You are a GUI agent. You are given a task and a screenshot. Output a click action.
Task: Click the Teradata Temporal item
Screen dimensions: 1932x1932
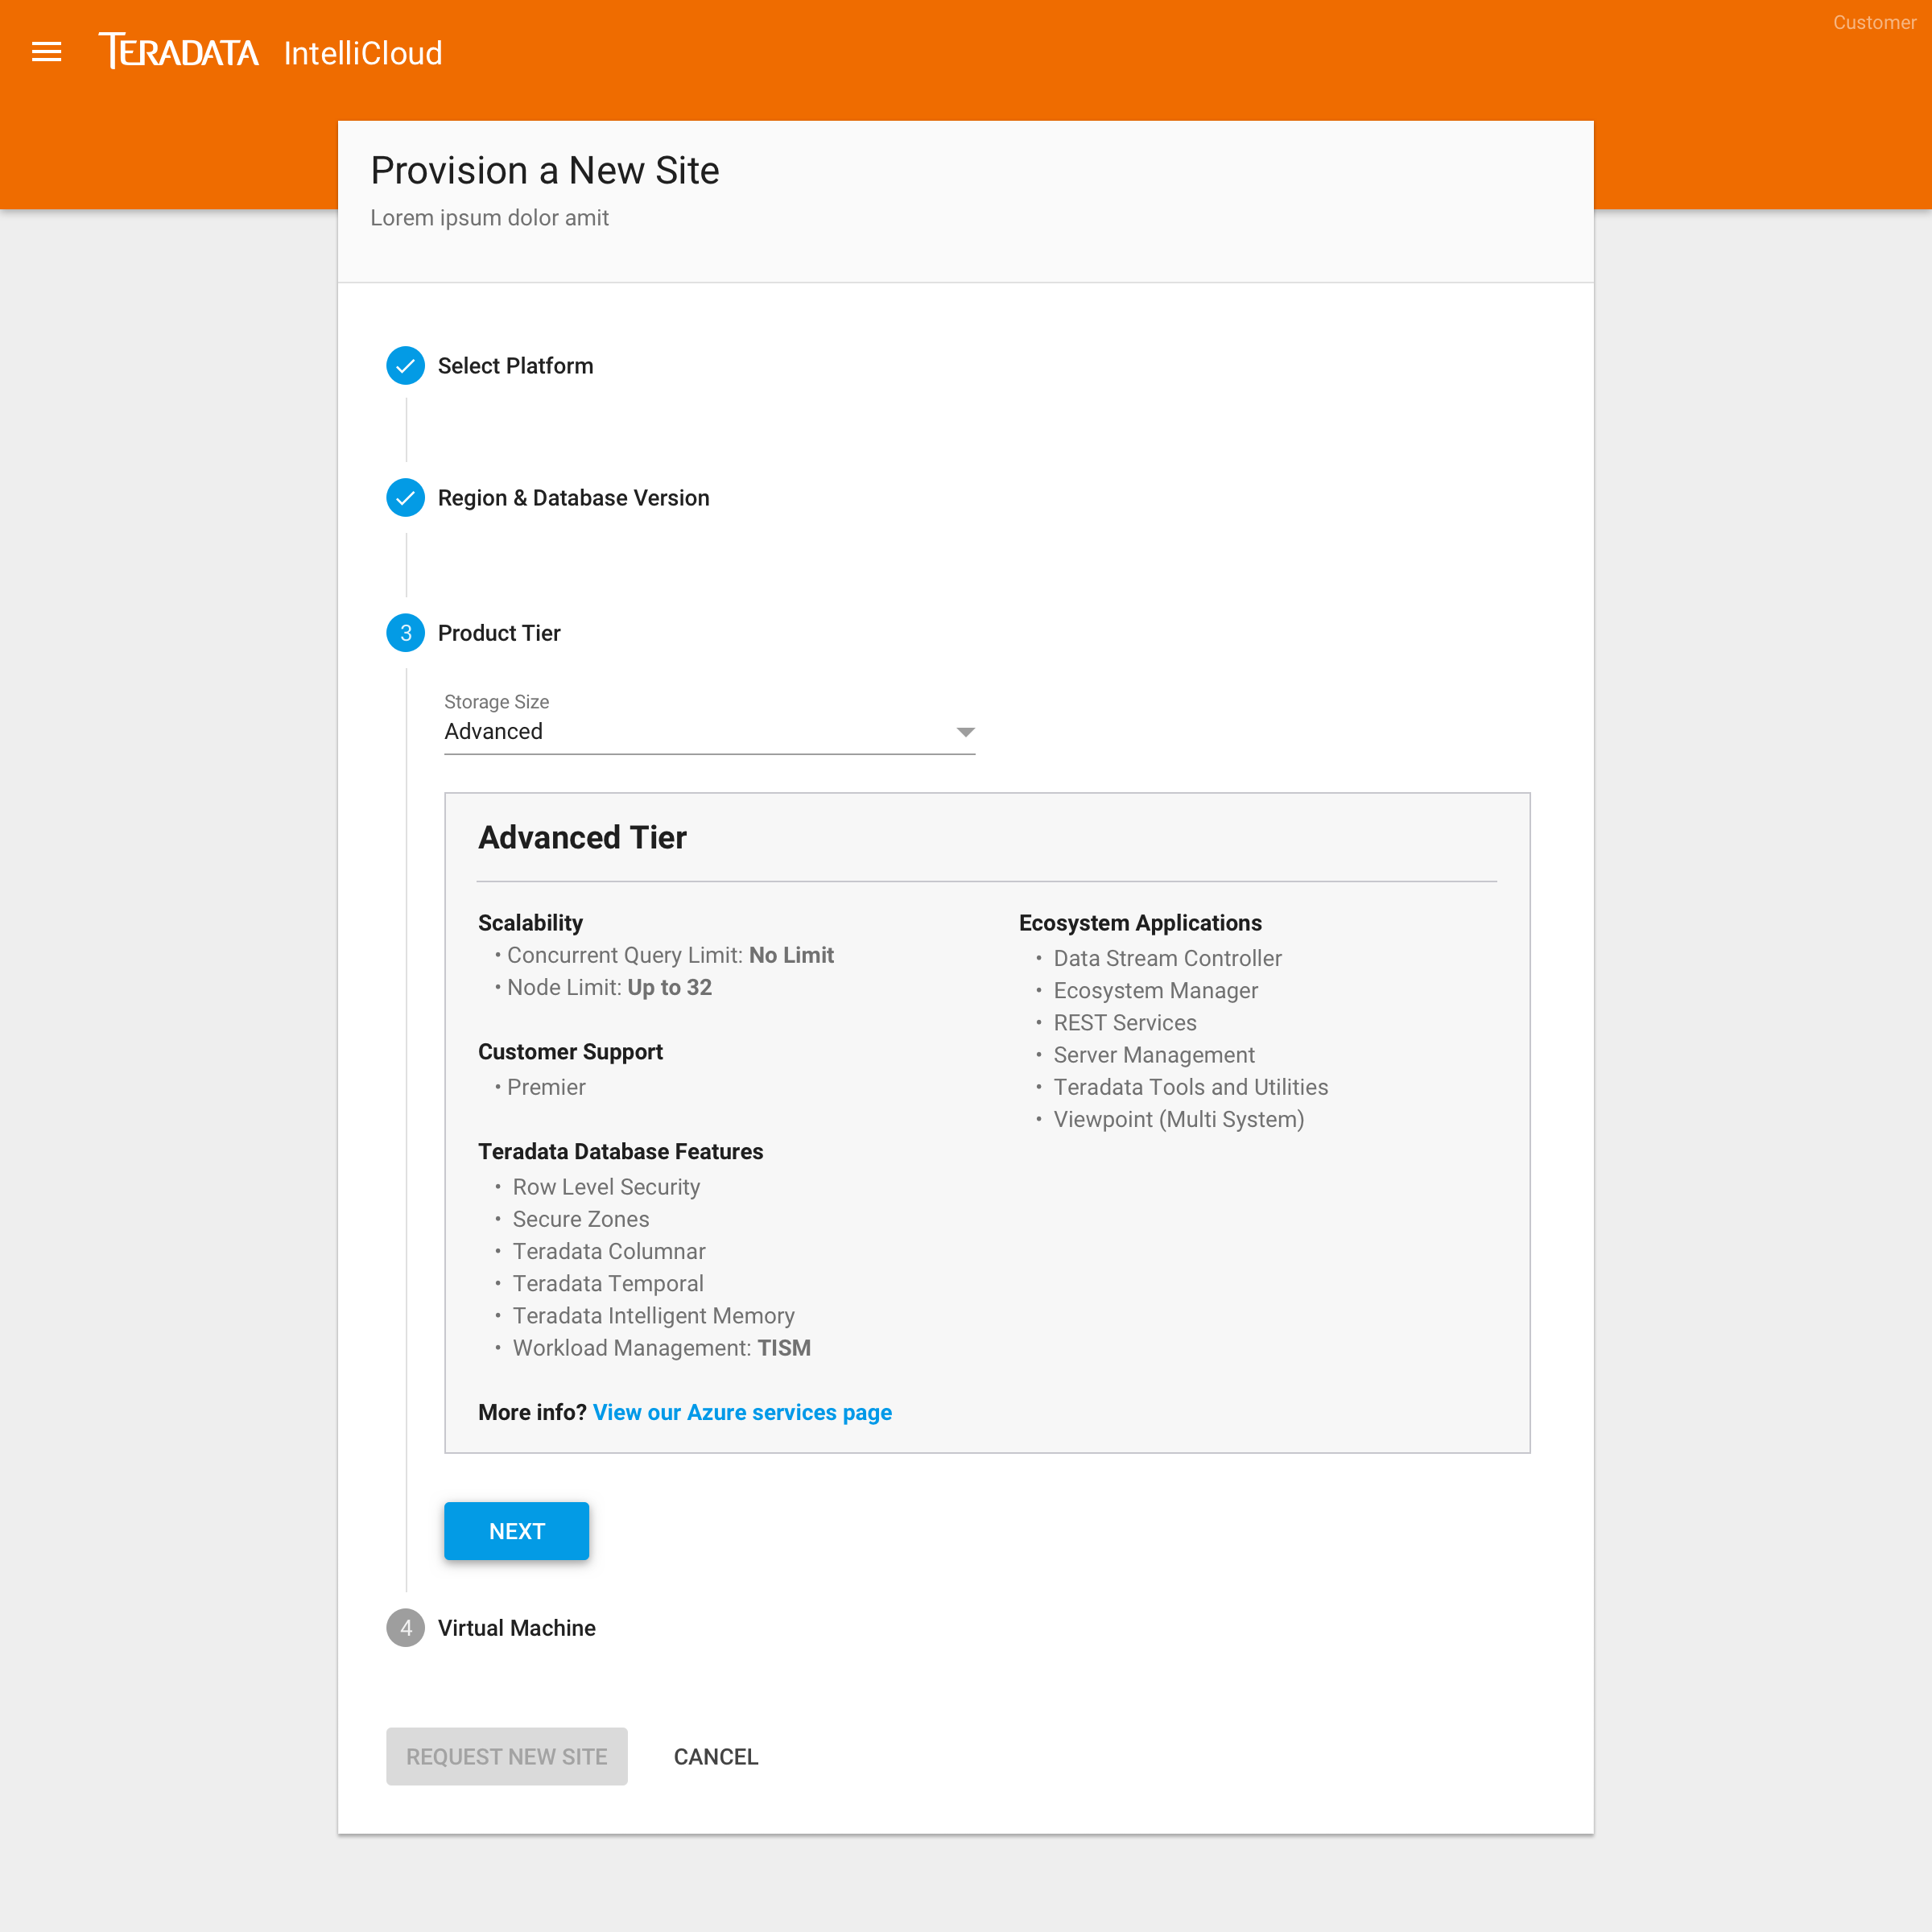(x=608, y=1283)
